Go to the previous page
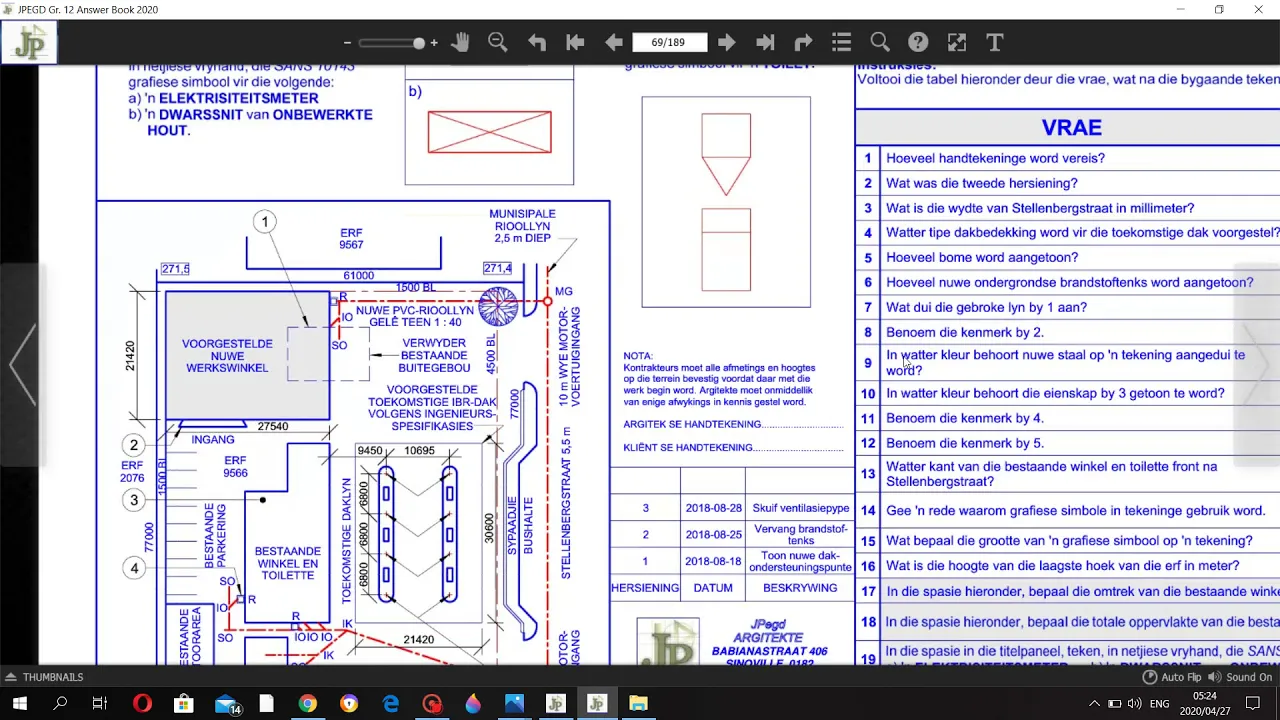1280x720 pixels. coord(613,42)
